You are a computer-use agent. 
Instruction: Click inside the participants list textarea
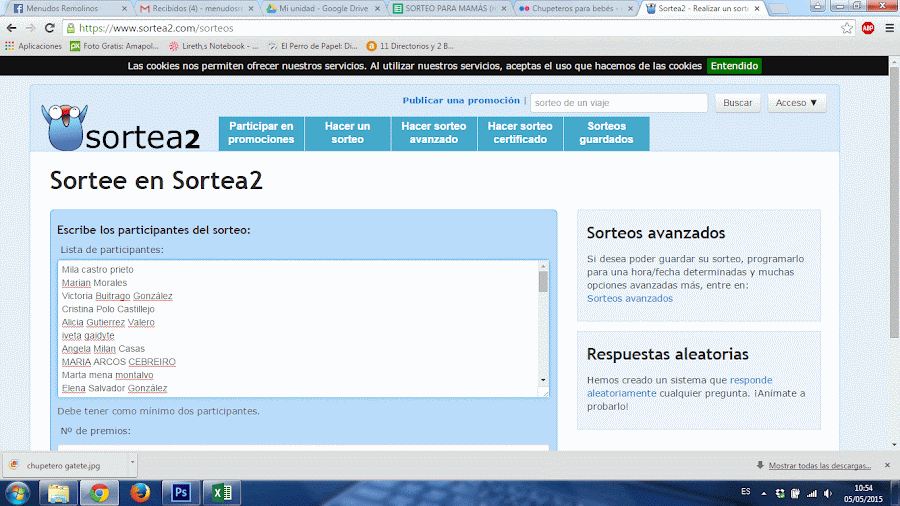click(x=298, y=329)
